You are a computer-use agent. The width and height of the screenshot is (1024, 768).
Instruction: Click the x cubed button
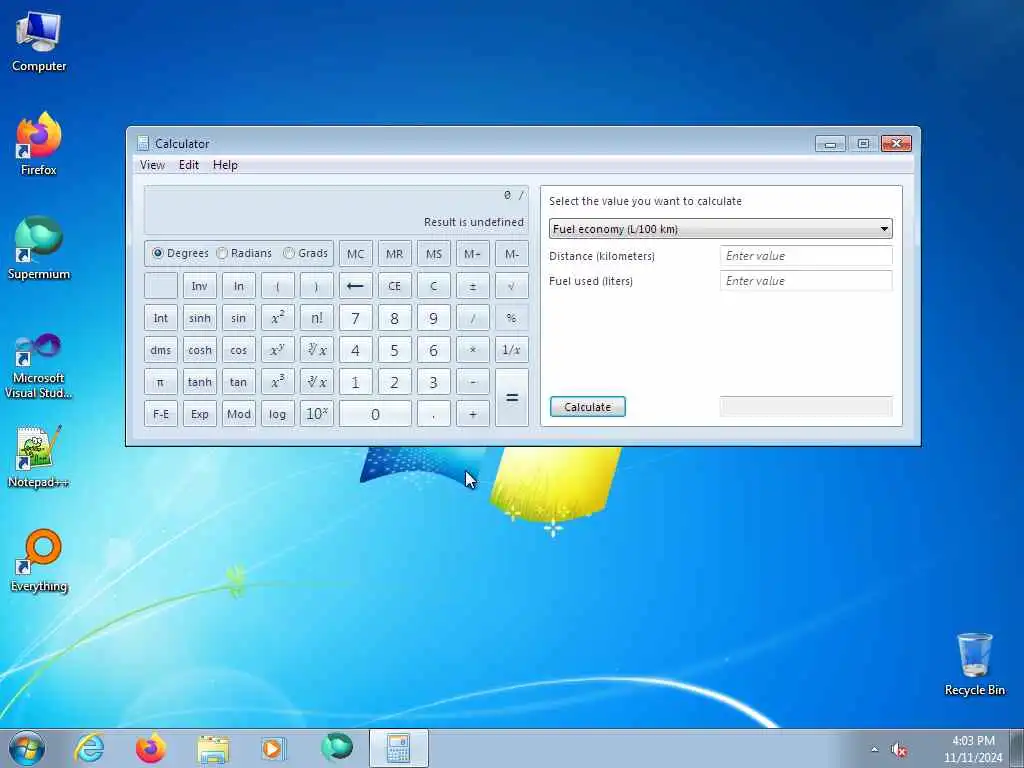(x=278, y=382)
